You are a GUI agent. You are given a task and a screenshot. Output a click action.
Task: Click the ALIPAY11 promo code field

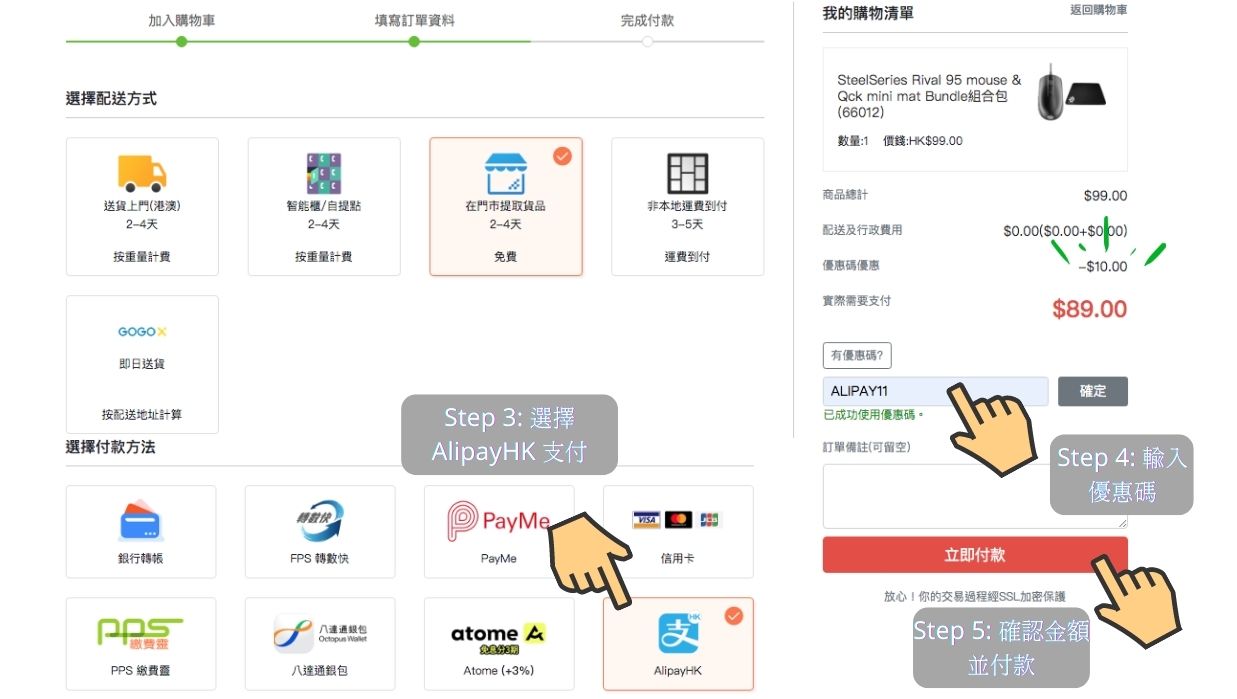(x=935, y=391)
